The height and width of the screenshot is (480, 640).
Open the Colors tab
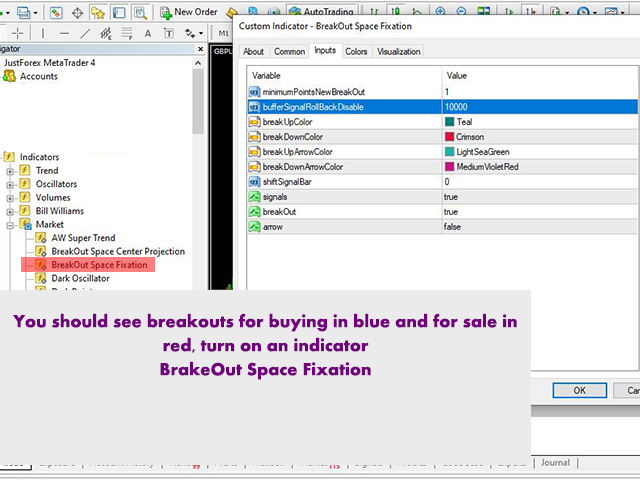(356, 51)
